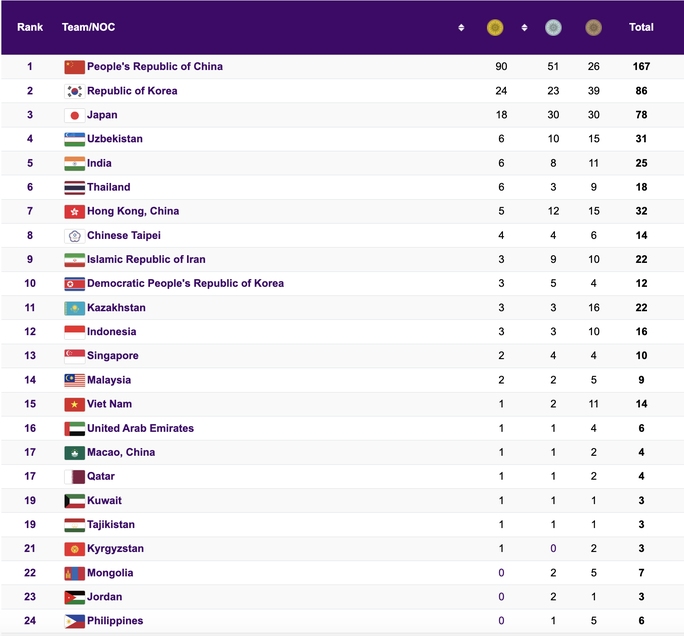Sort table by Total column header
This screenshot has width=684, height=636.
[x=641, y=28]
